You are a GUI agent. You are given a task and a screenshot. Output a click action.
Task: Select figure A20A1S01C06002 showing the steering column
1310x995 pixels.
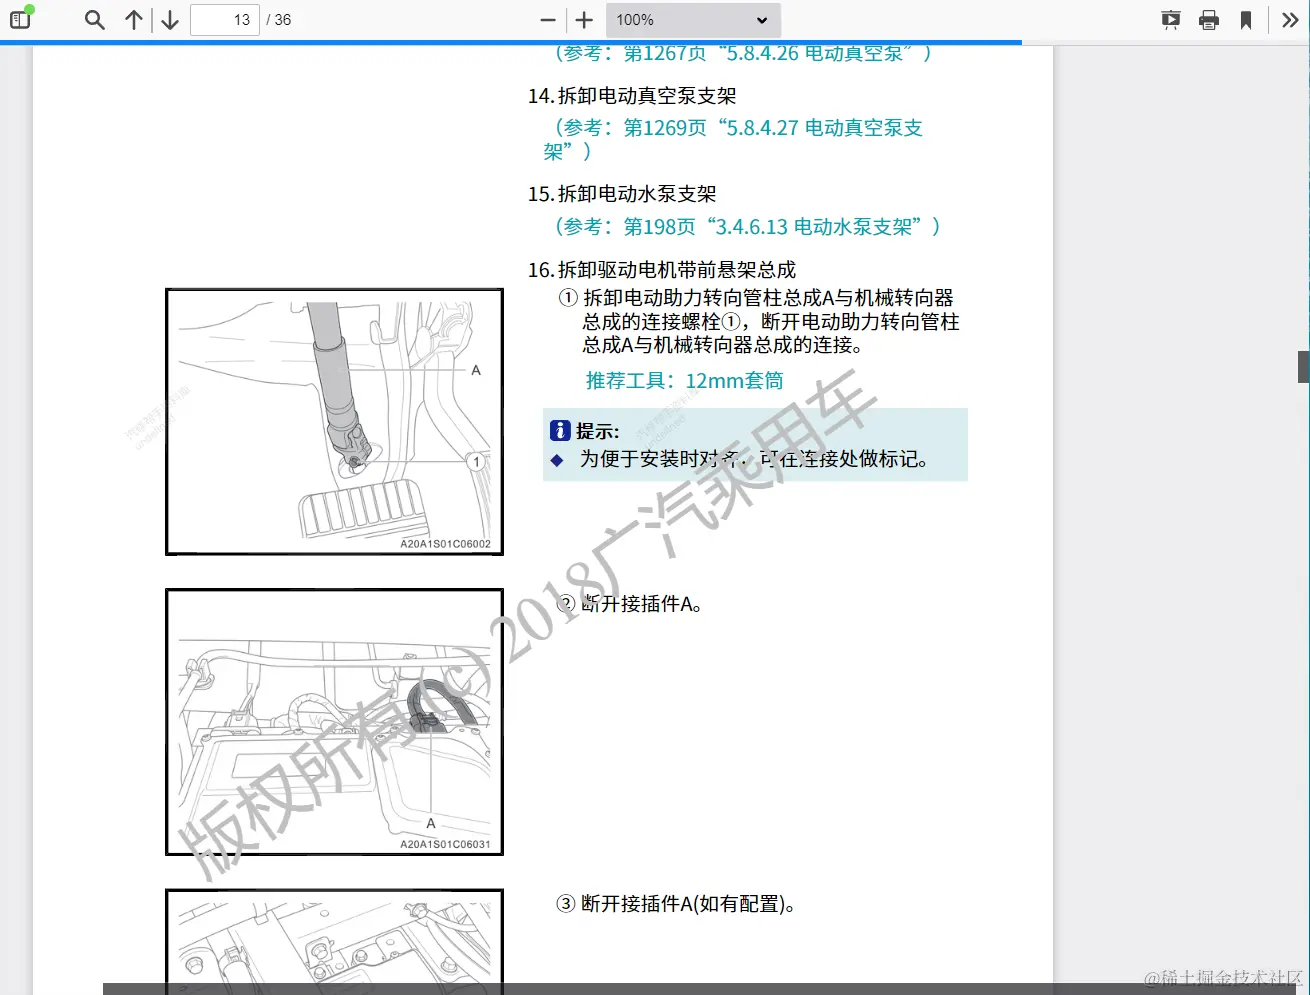334,421
